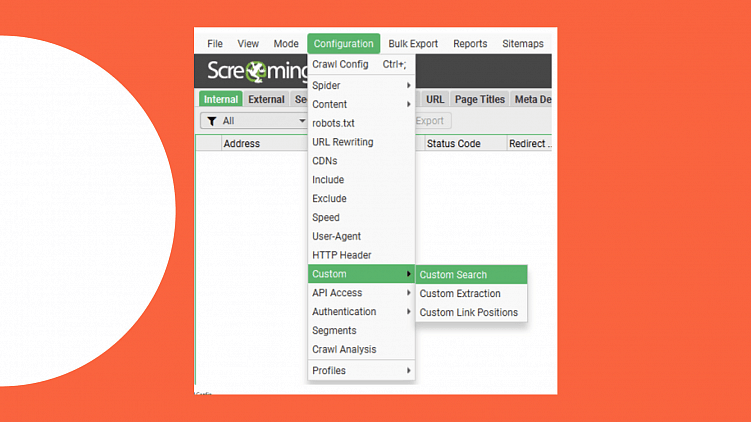Choose Custom Extraction from submenu
Image resolution: width=751 pixels, height=422 pixels.
[471, 294]
